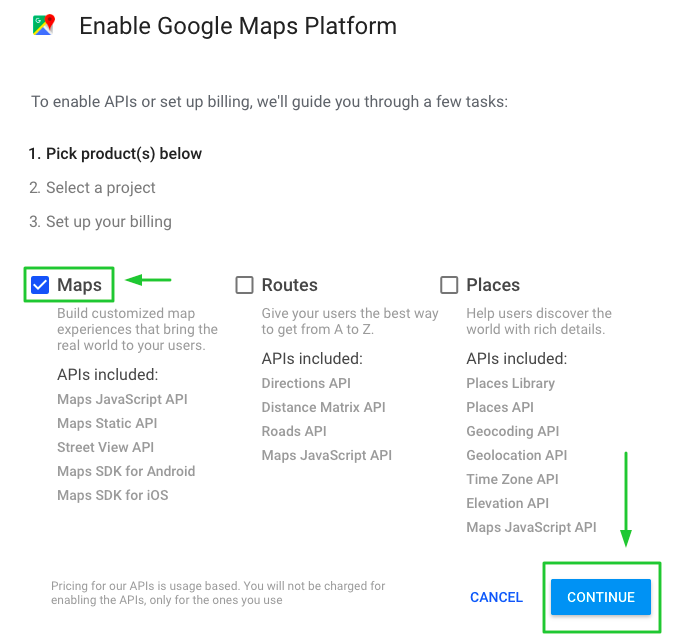Click step 2 Select a project
This screenshot has height=642, width=678.
point(93,188)
